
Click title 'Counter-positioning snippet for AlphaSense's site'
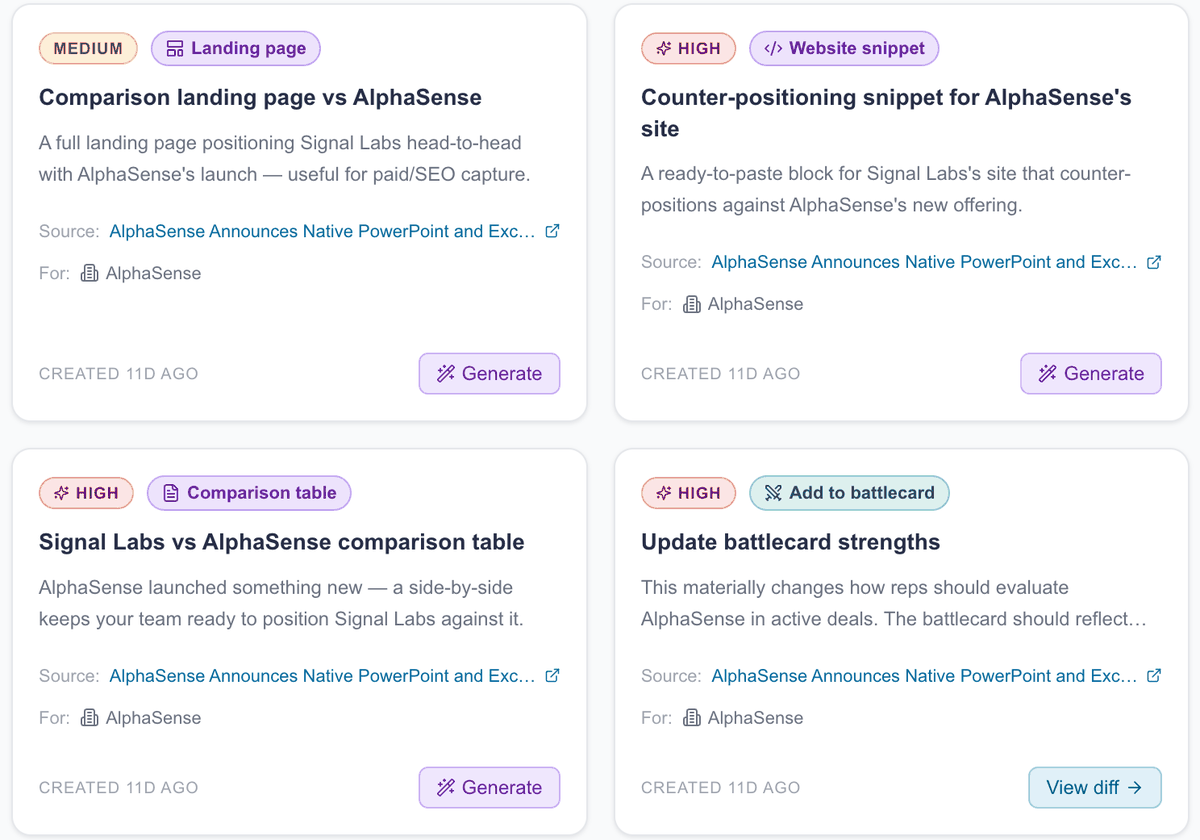point(886,113)
